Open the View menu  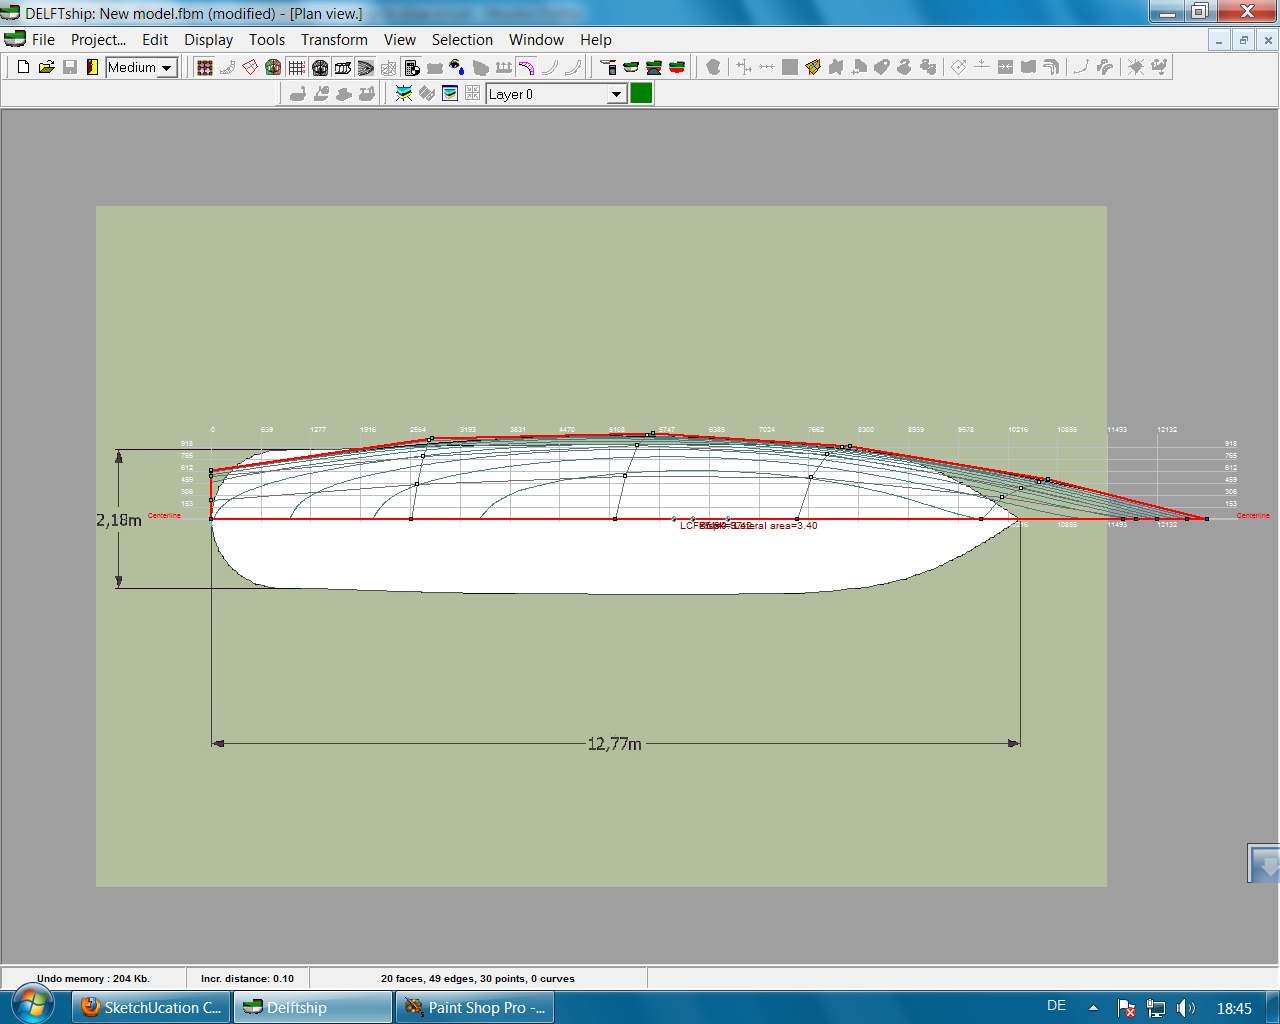click(x=399, y=40)
